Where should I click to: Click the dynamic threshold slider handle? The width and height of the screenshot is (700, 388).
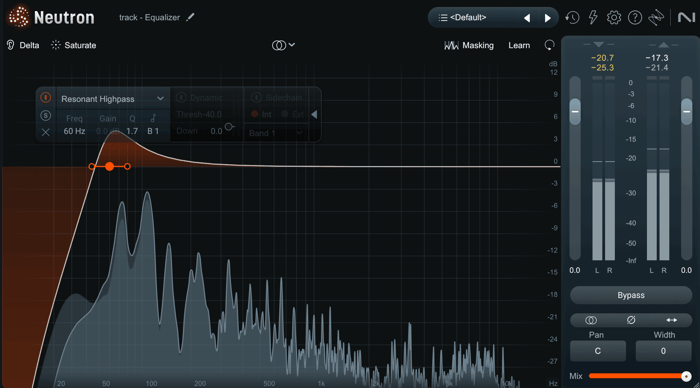tap(229, 127)
